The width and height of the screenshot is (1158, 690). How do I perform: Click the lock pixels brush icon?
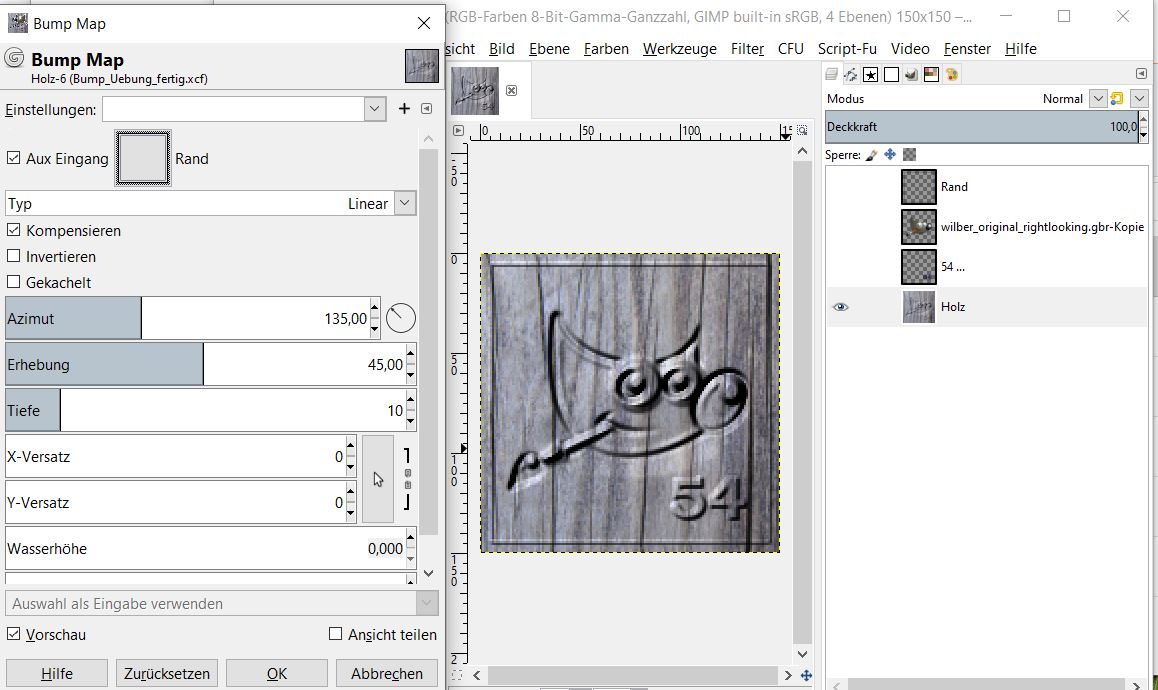(x=870, y=155)
